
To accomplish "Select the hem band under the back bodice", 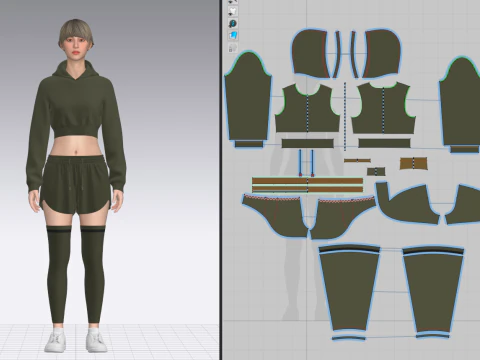I will pos(384,143).
